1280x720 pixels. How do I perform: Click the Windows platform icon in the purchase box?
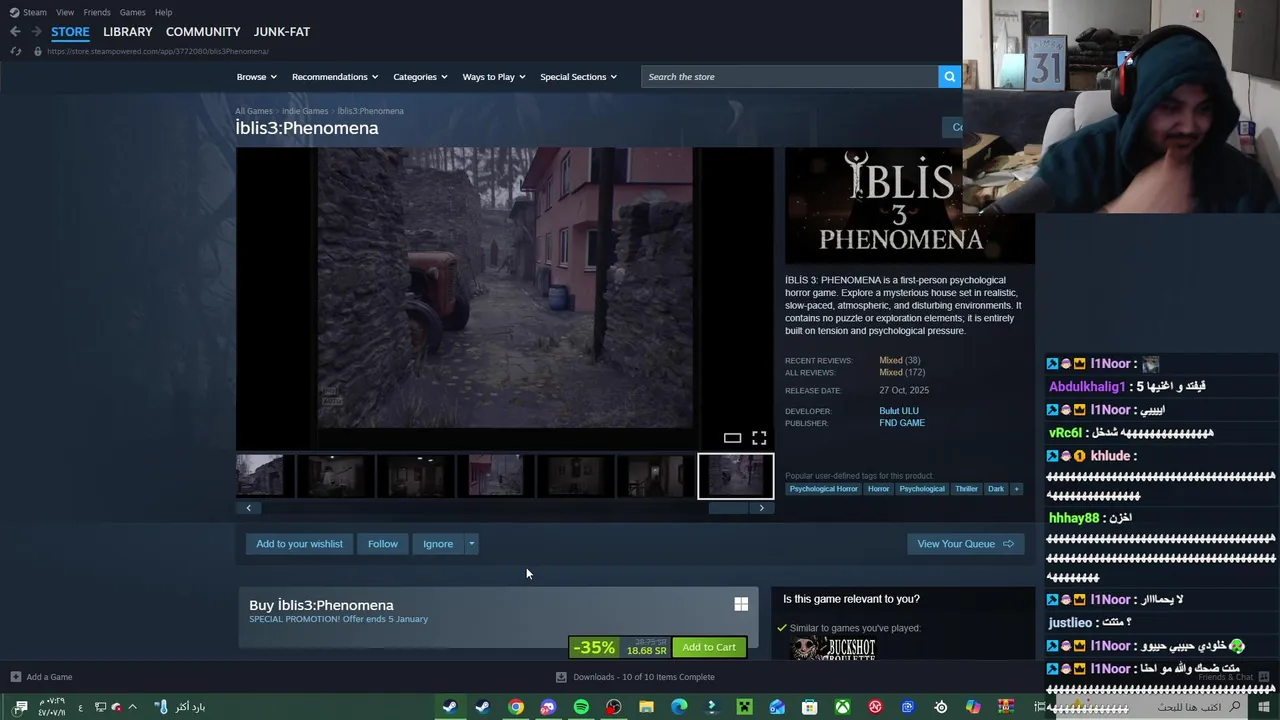pos(741,604)
